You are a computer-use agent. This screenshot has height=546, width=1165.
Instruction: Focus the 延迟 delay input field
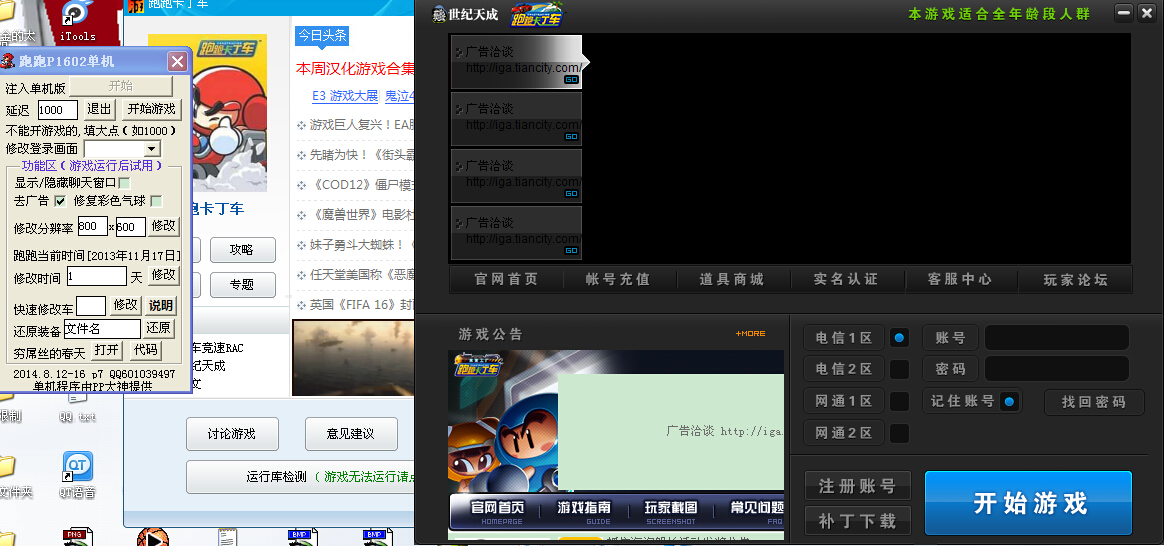[x=58, y=110]
